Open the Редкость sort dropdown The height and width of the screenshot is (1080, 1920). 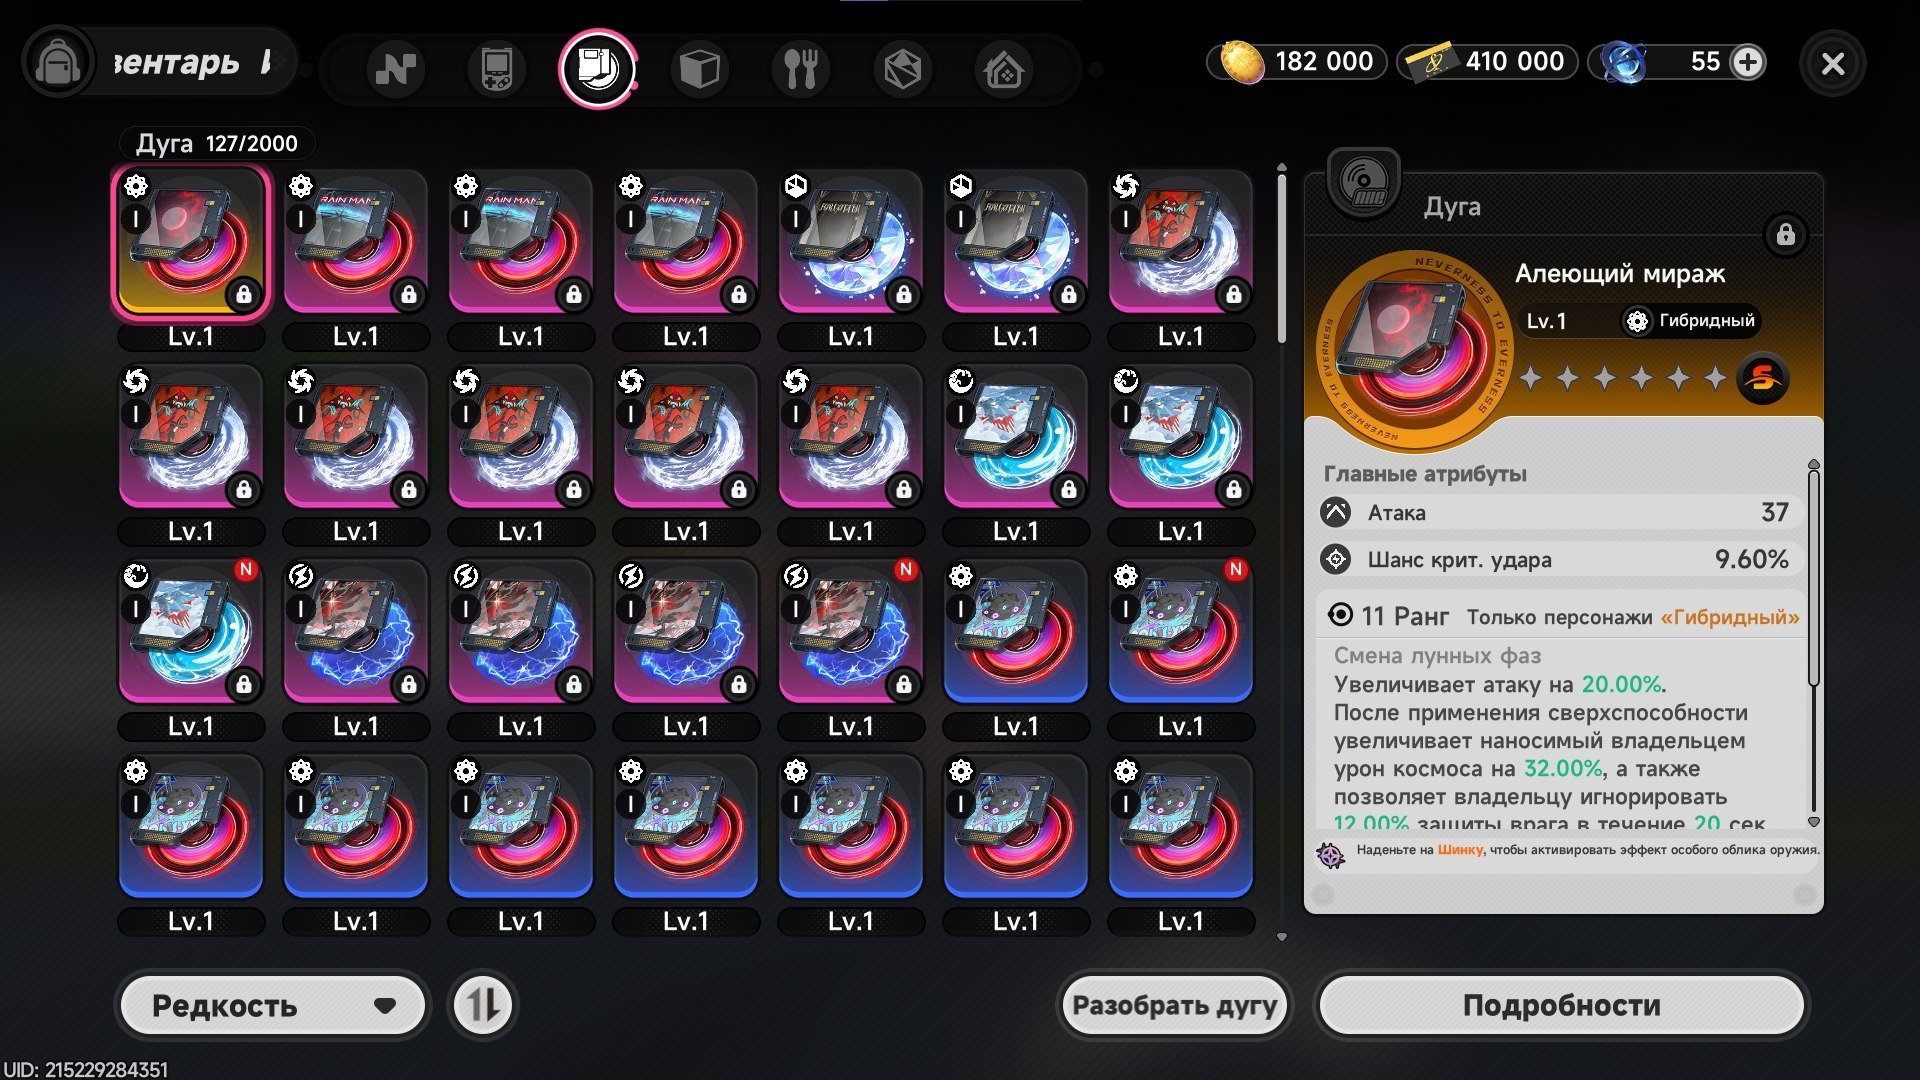[x=272, y=1005]
